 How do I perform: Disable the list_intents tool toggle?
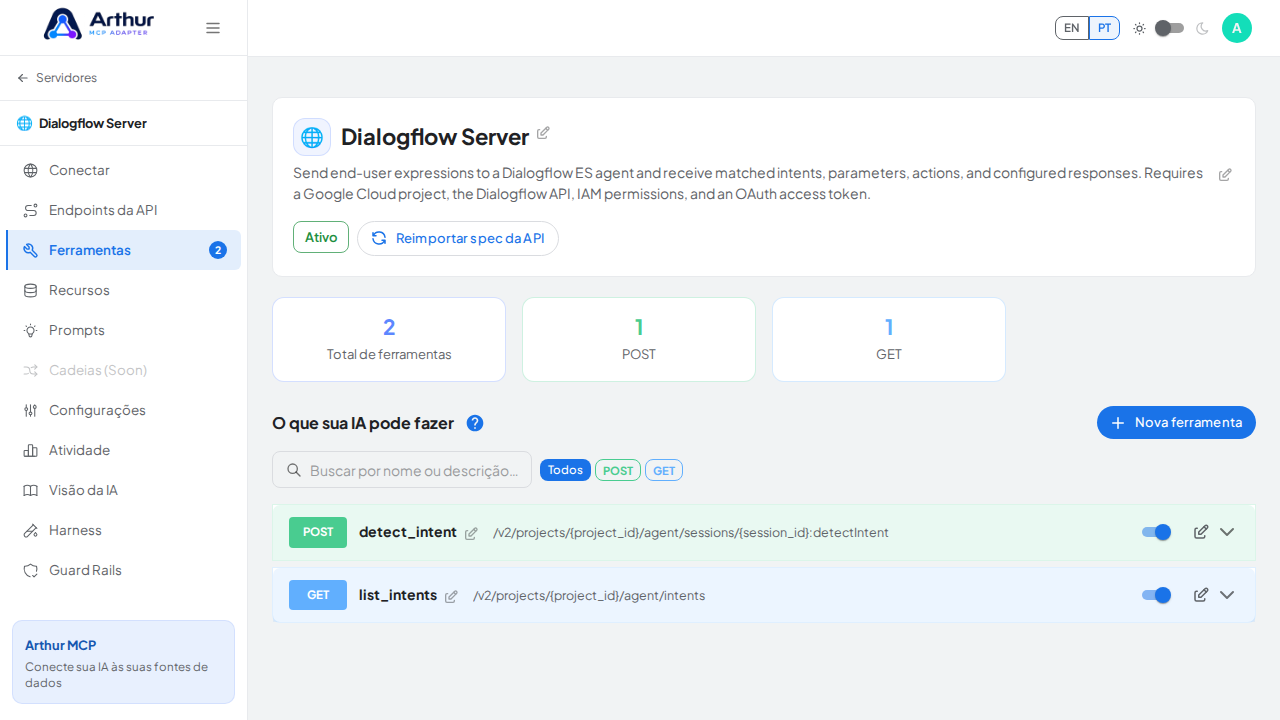coord(1157,595)
